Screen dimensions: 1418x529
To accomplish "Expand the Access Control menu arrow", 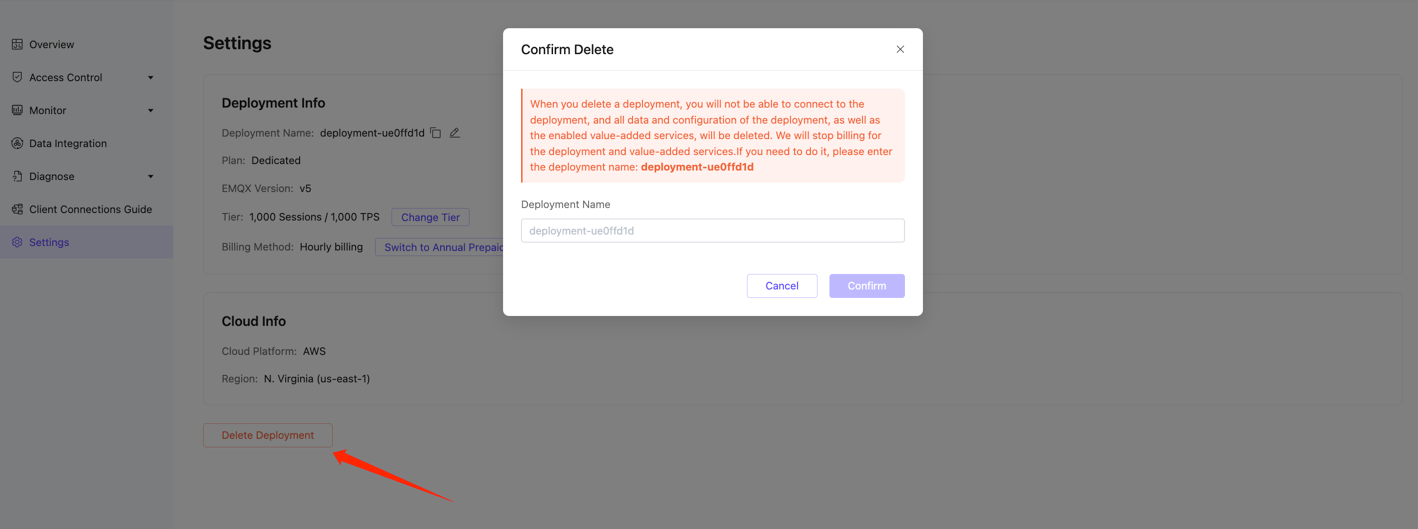I will [151, 78].
